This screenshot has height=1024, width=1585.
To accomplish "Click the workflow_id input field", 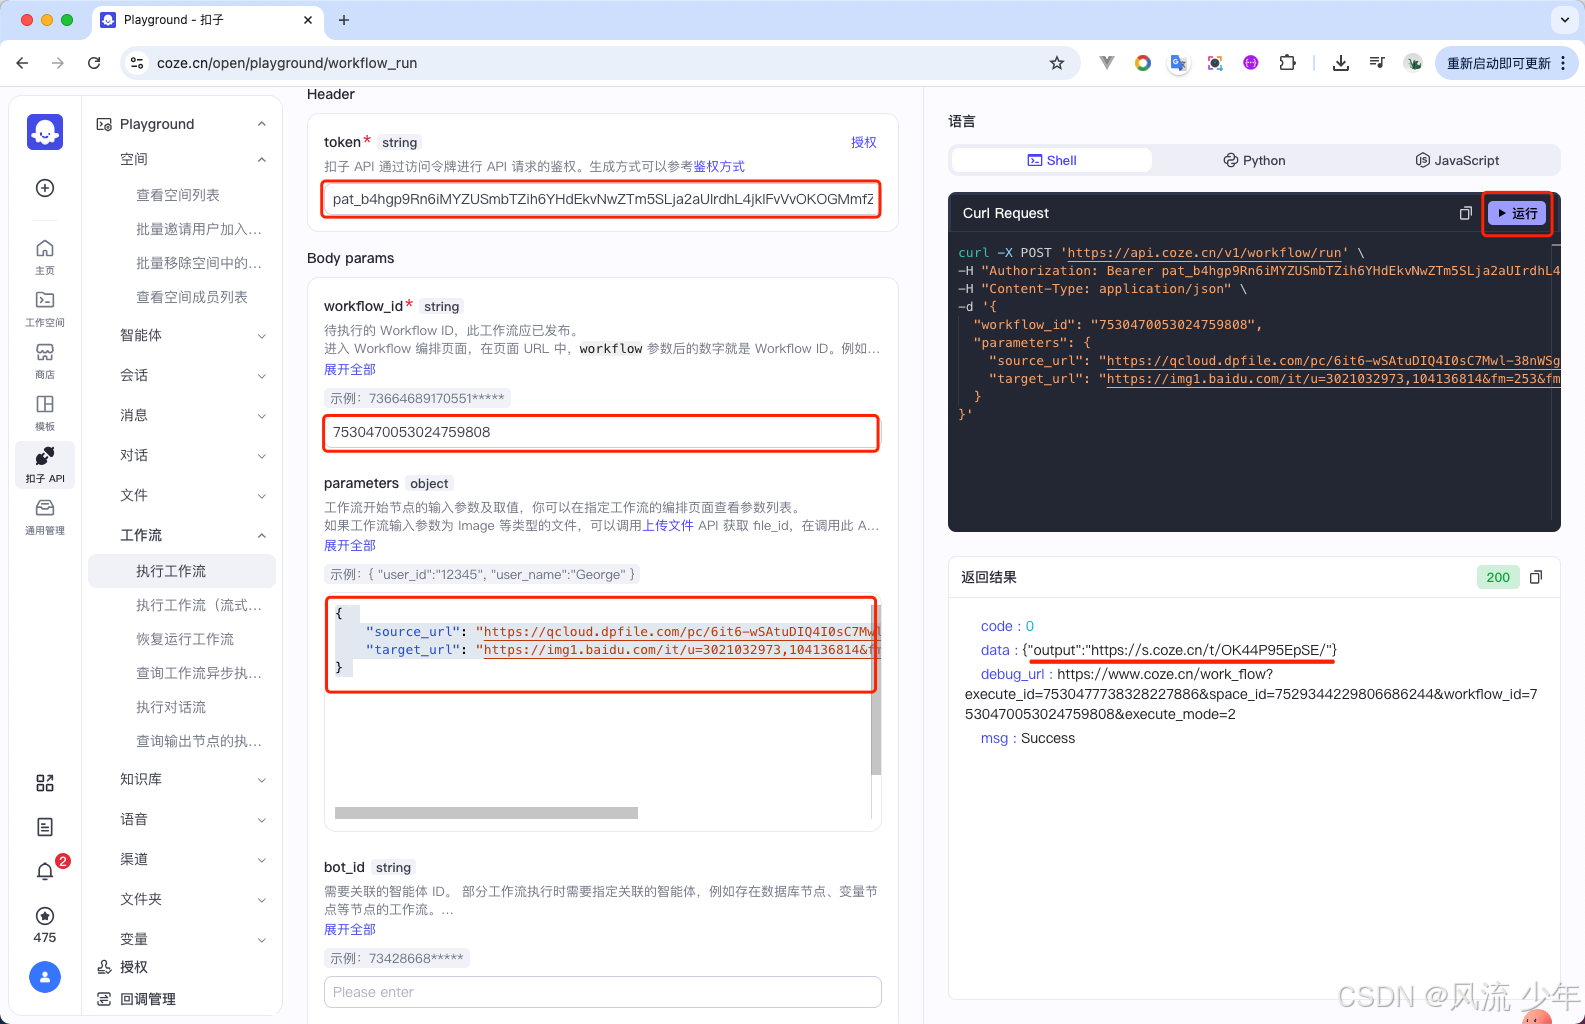I will (x=601, y=432).
